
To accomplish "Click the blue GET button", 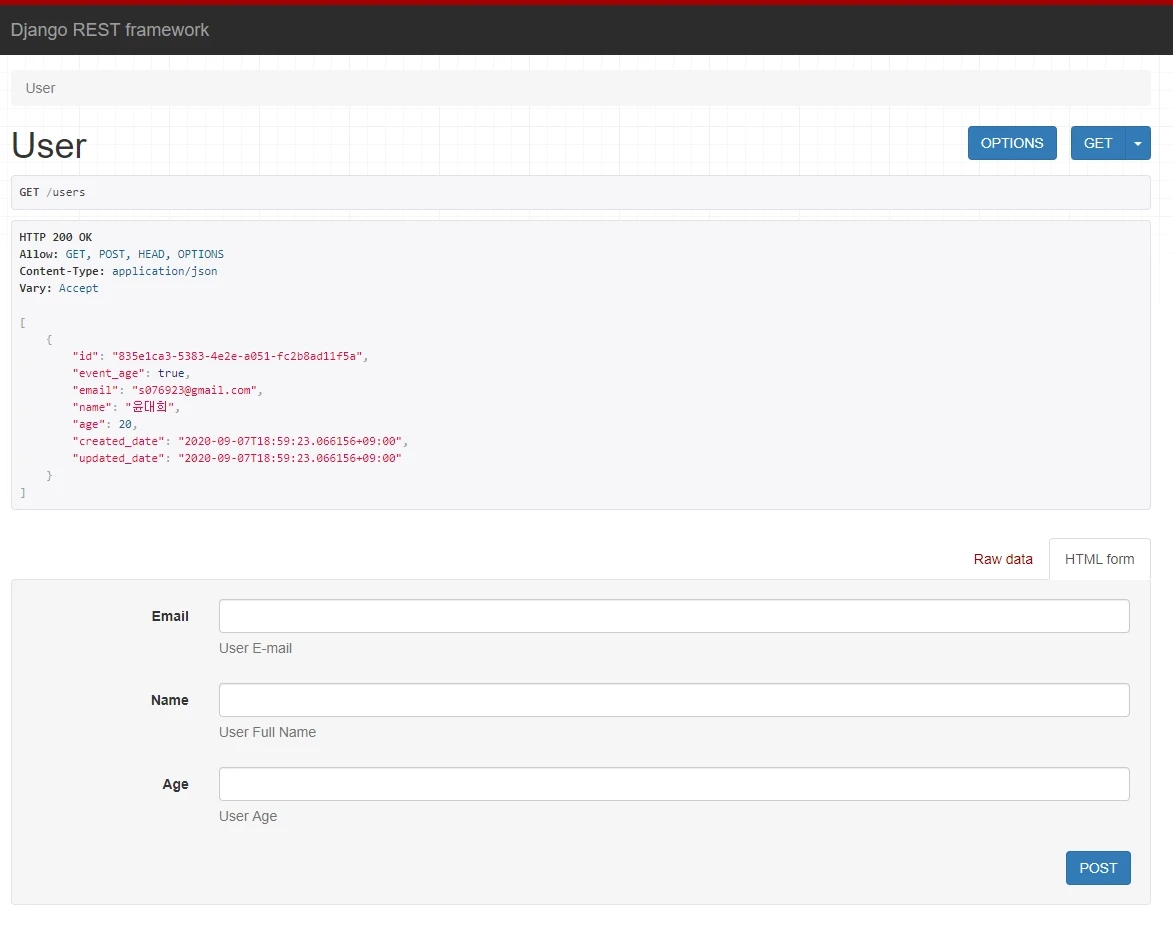I will coord(1097,143).
